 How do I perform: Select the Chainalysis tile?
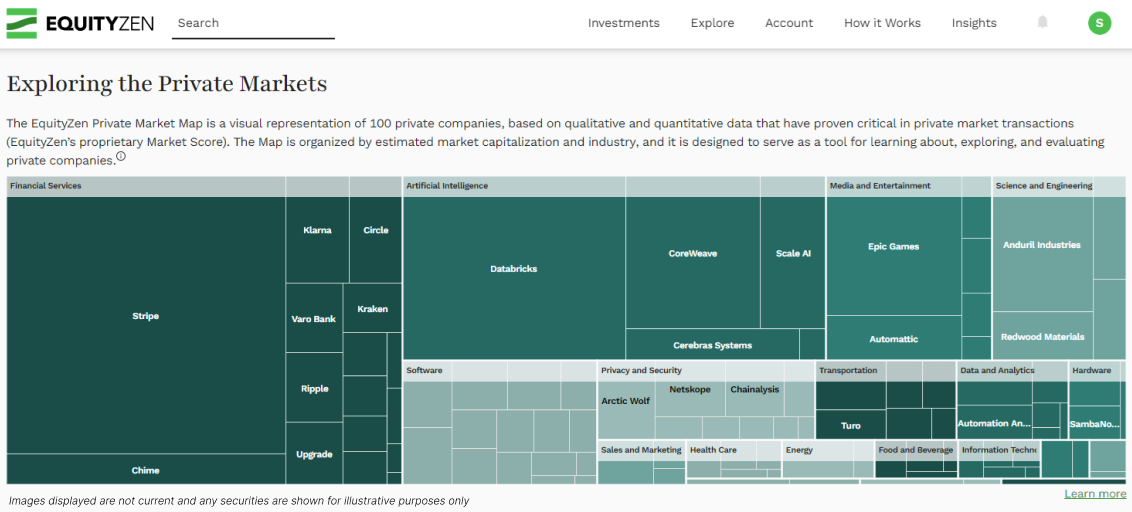[754, 399]
